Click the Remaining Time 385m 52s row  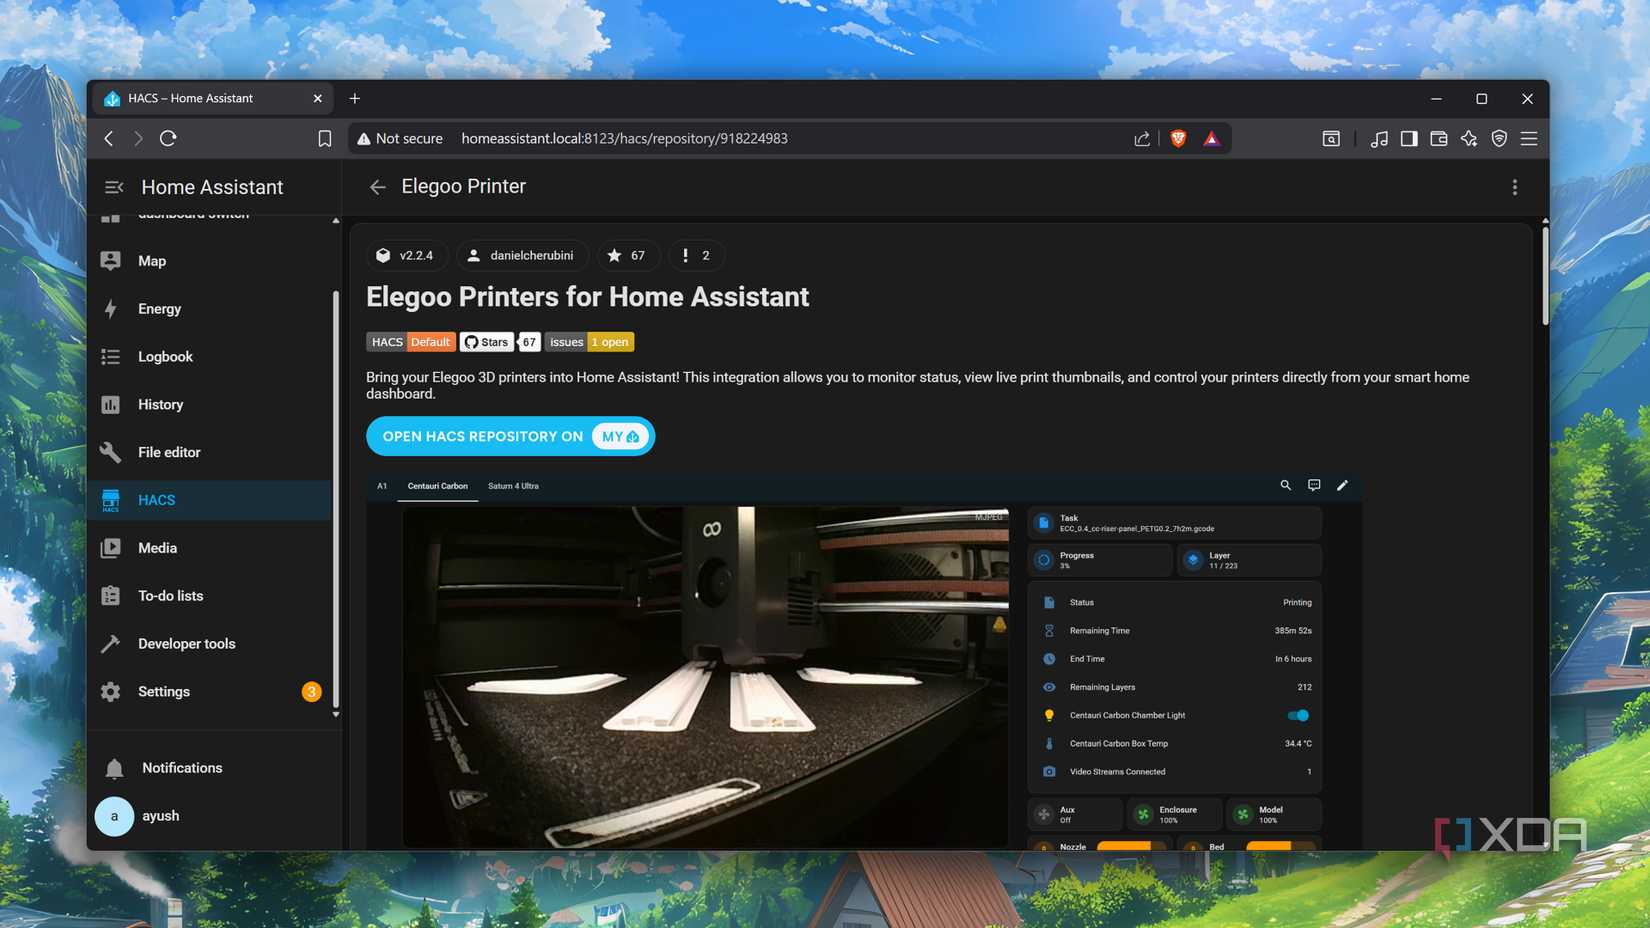[1175, 631]
